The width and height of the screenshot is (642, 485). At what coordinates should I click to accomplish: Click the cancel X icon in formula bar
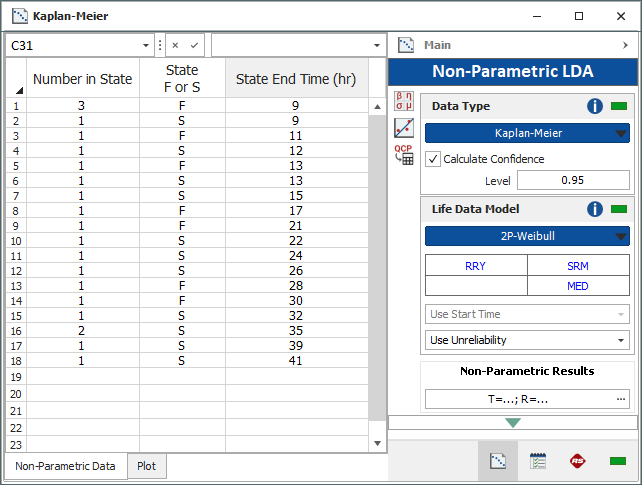click(x=175, y=45)
